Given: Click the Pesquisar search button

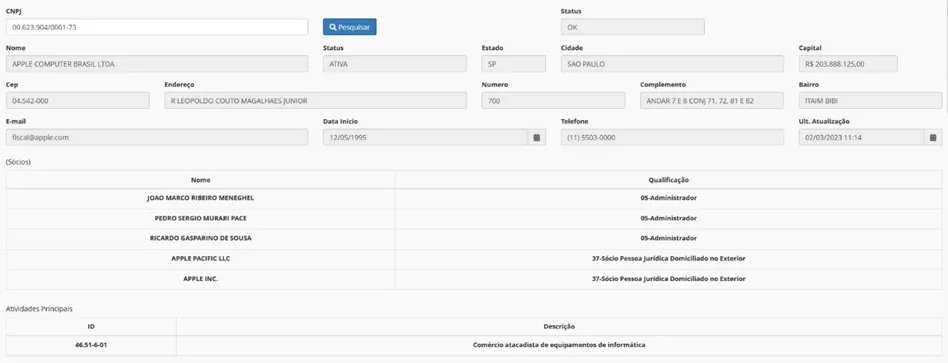Looking at the screenshot, I should point(349,27).
